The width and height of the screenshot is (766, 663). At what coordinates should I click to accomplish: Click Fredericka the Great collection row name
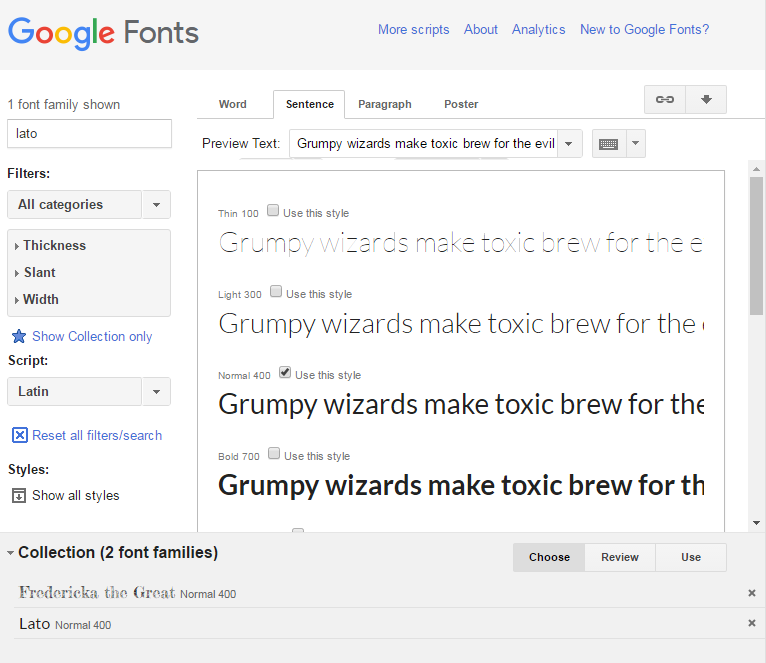tap(97, 593)
